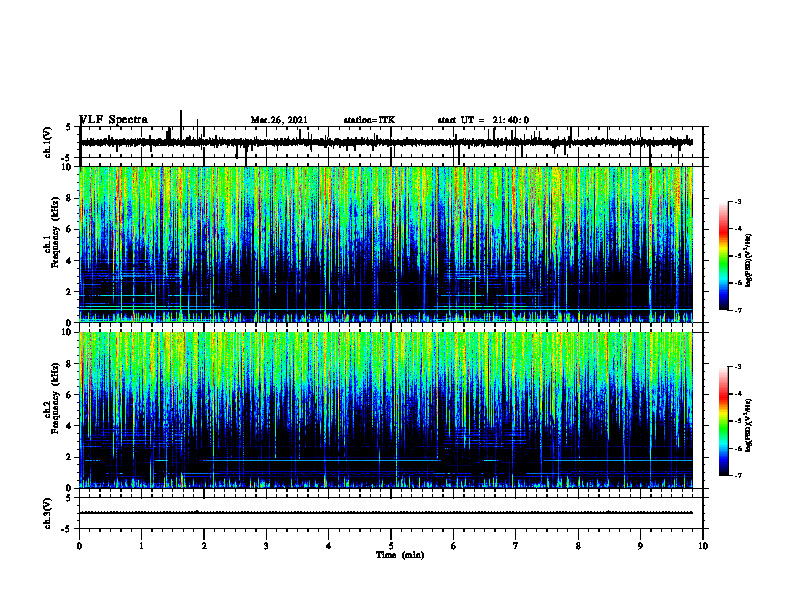The height and width of the screenshot is (612, 792).
Task: Click the "station=ITK" header label
Action: (x=369, y=120)
